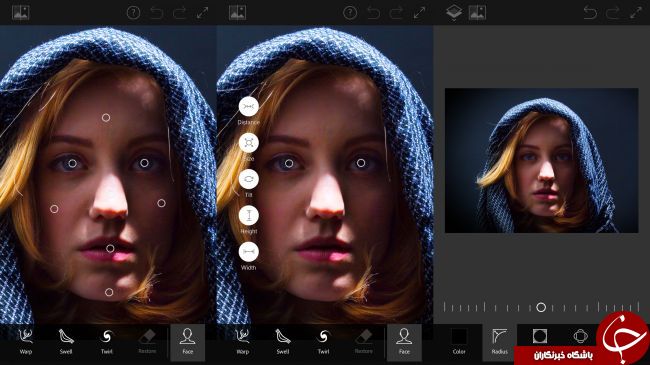Open the layers icon in the right screen

[454, 12]
